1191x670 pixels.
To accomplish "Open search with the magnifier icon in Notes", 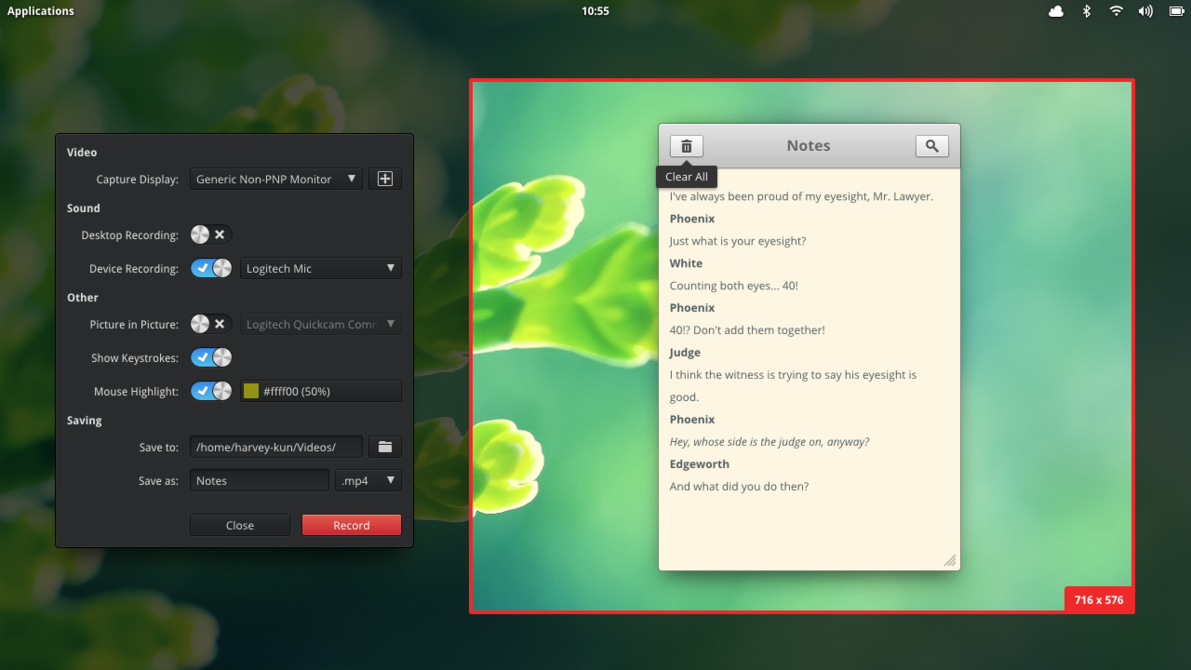I will click(x=931, y=146).
